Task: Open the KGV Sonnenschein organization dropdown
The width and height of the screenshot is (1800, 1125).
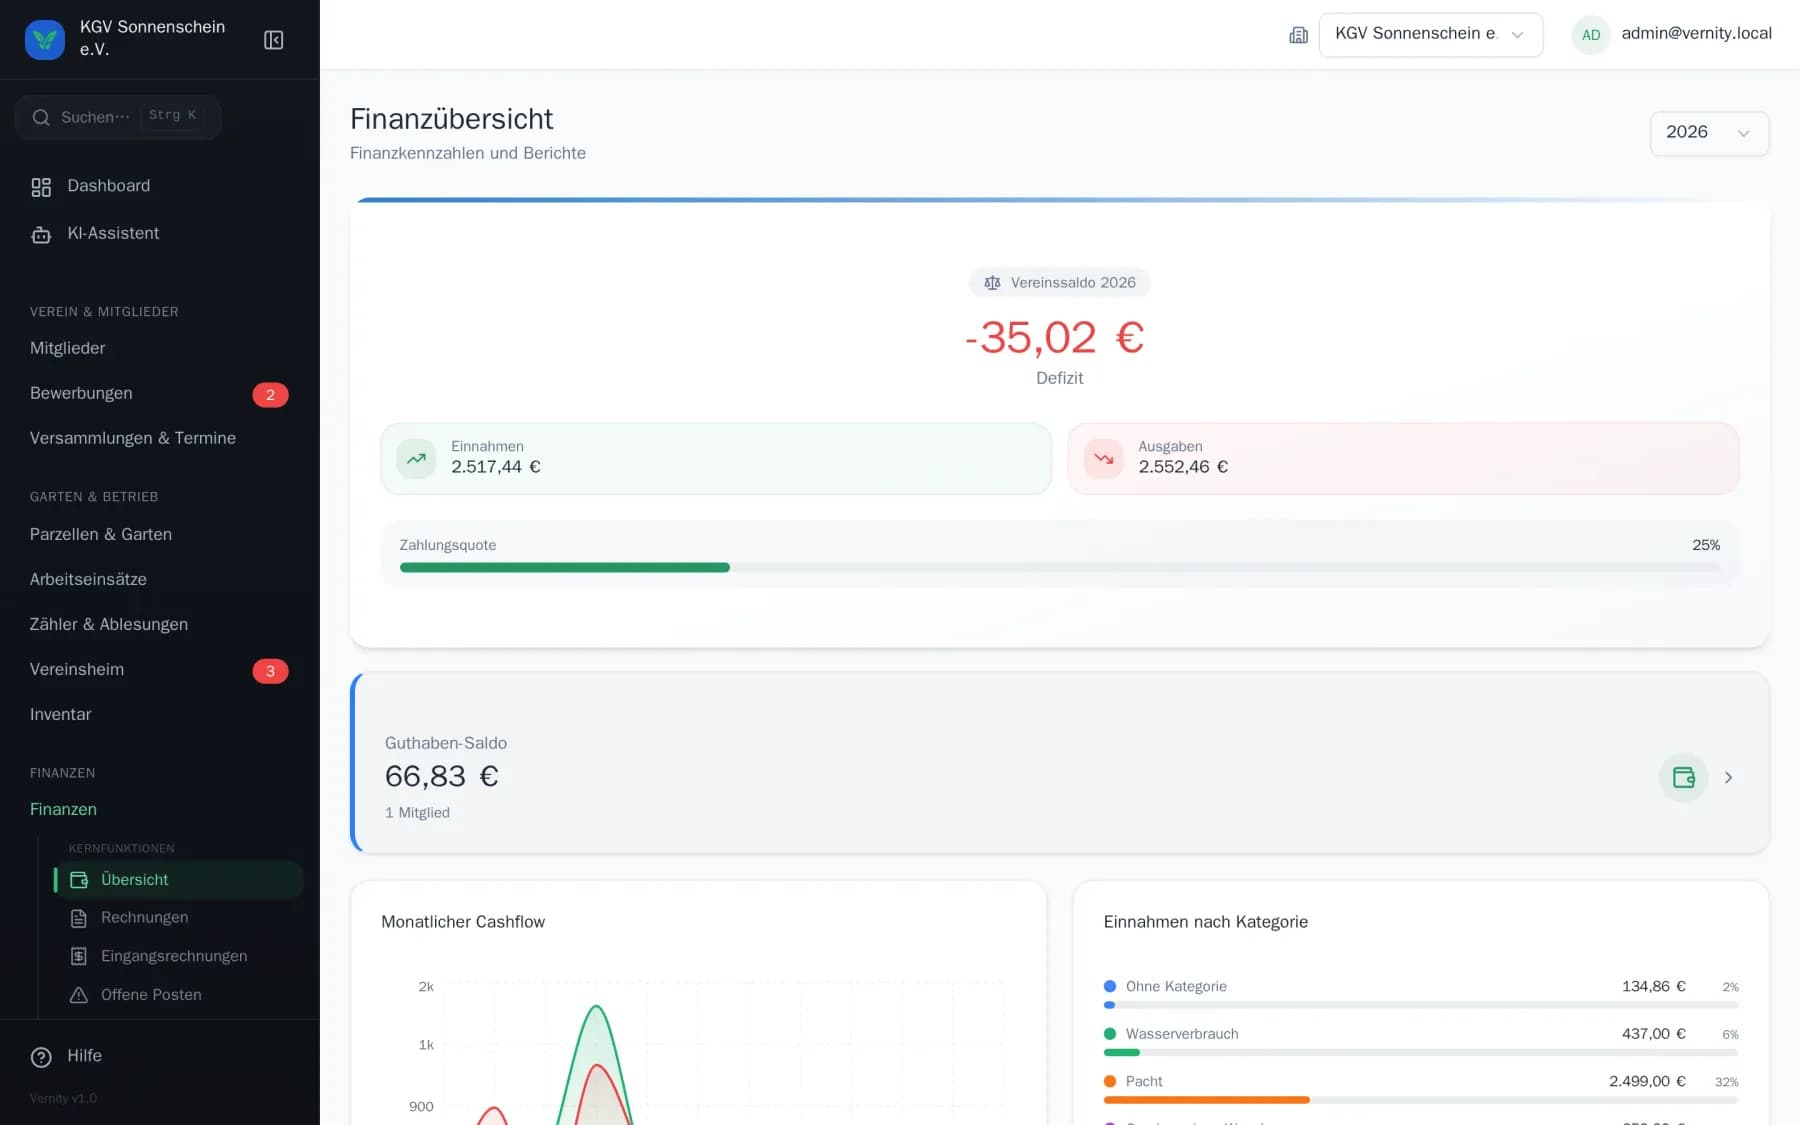Action: pyautogui.click(x=1430, y=35)
